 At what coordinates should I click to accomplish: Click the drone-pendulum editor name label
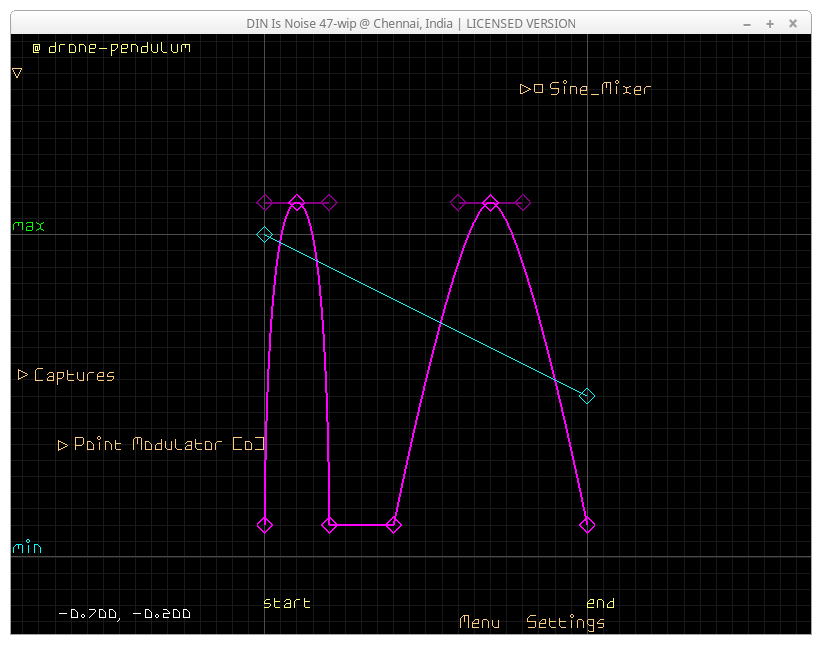coord(118,47)
